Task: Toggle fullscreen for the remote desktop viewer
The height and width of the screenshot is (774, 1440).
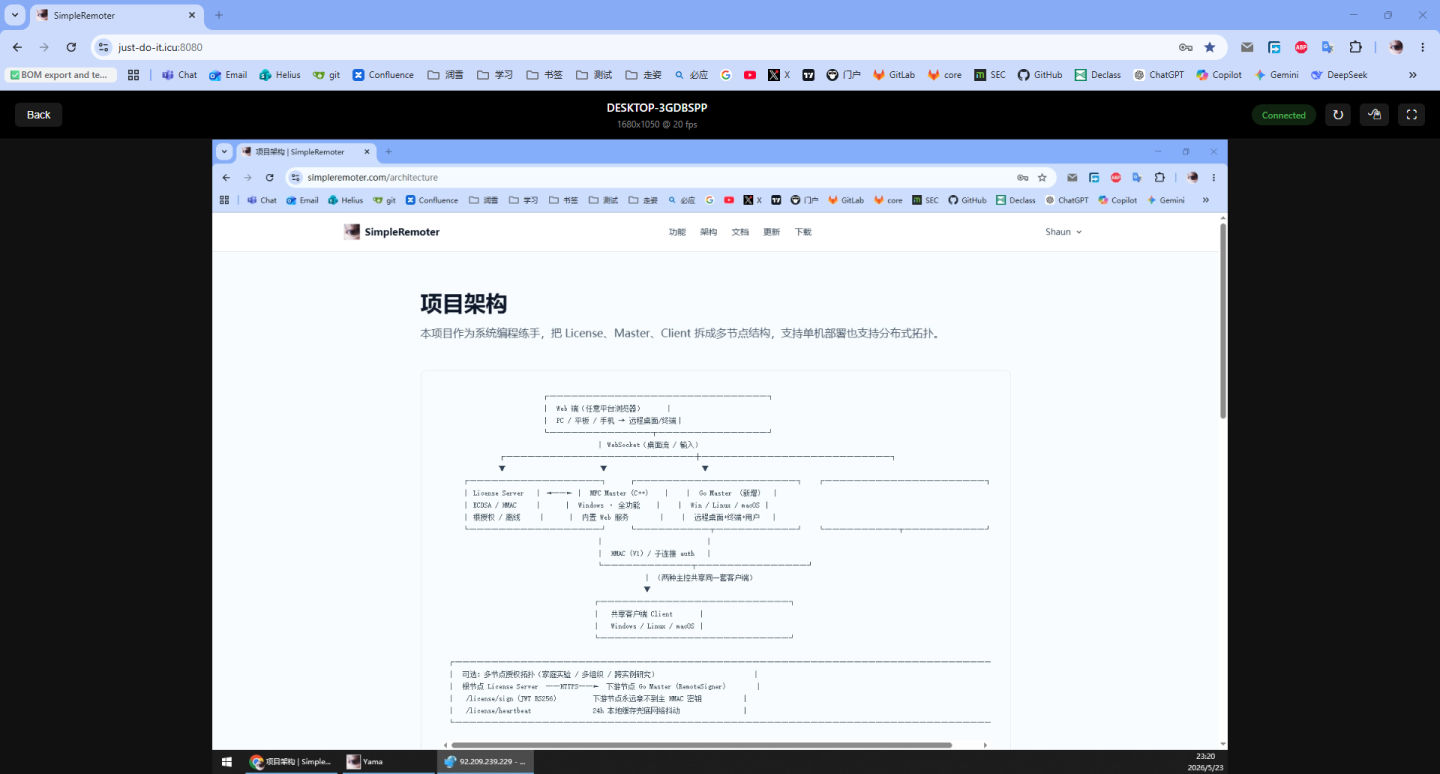Action: (1411, 115)
